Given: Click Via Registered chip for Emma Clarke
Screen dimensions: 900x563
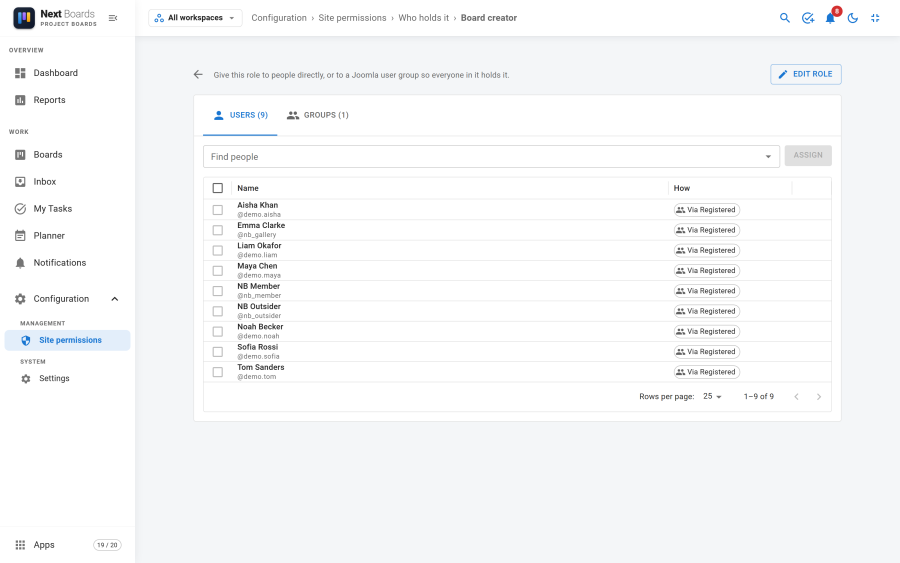Looking at the screenshot, I should pos(707,230).
